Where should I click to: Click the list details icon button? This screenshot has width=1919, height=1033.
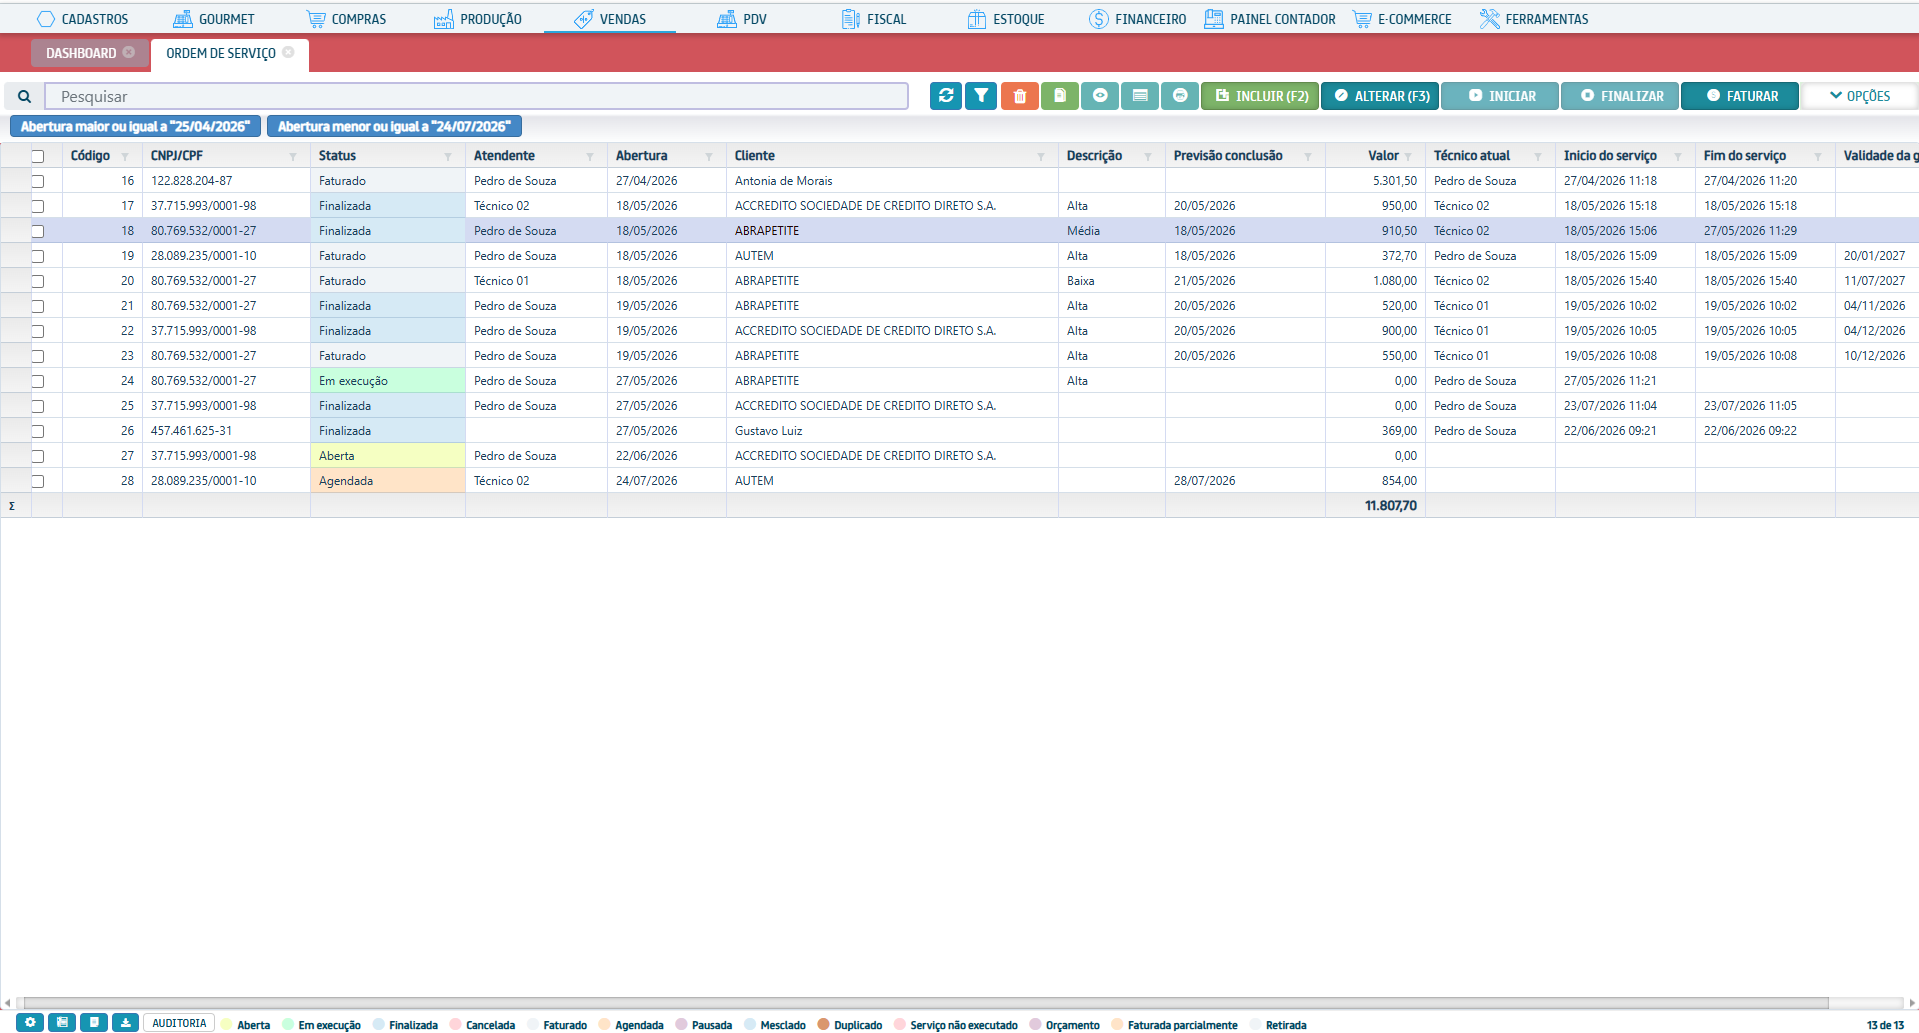pyautogui.click(x=1139, y=96)
